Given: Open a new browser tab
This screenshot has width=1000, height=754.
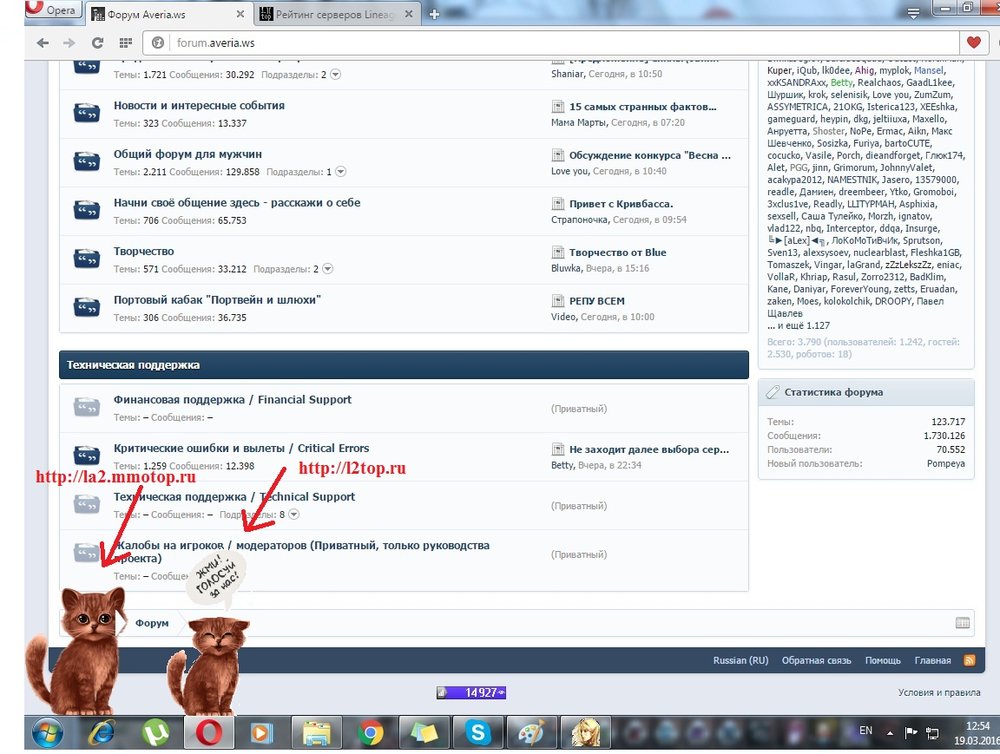Looking at the screenshot, I should [x=434, y=14].
